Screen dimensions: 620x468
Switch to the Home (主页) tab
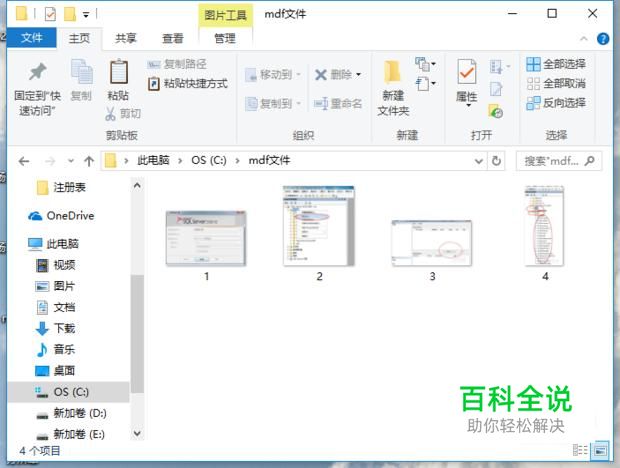click(x=79, y=38)
